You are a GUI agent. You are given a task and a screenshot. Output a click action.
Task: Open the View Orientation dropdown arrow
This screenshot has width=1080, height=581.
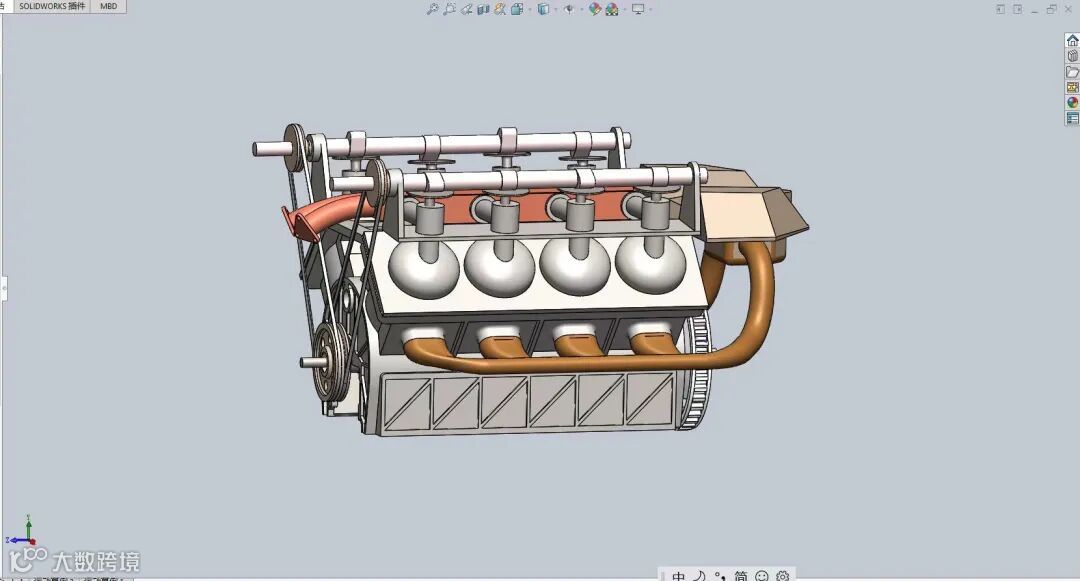tap(530, 10)
